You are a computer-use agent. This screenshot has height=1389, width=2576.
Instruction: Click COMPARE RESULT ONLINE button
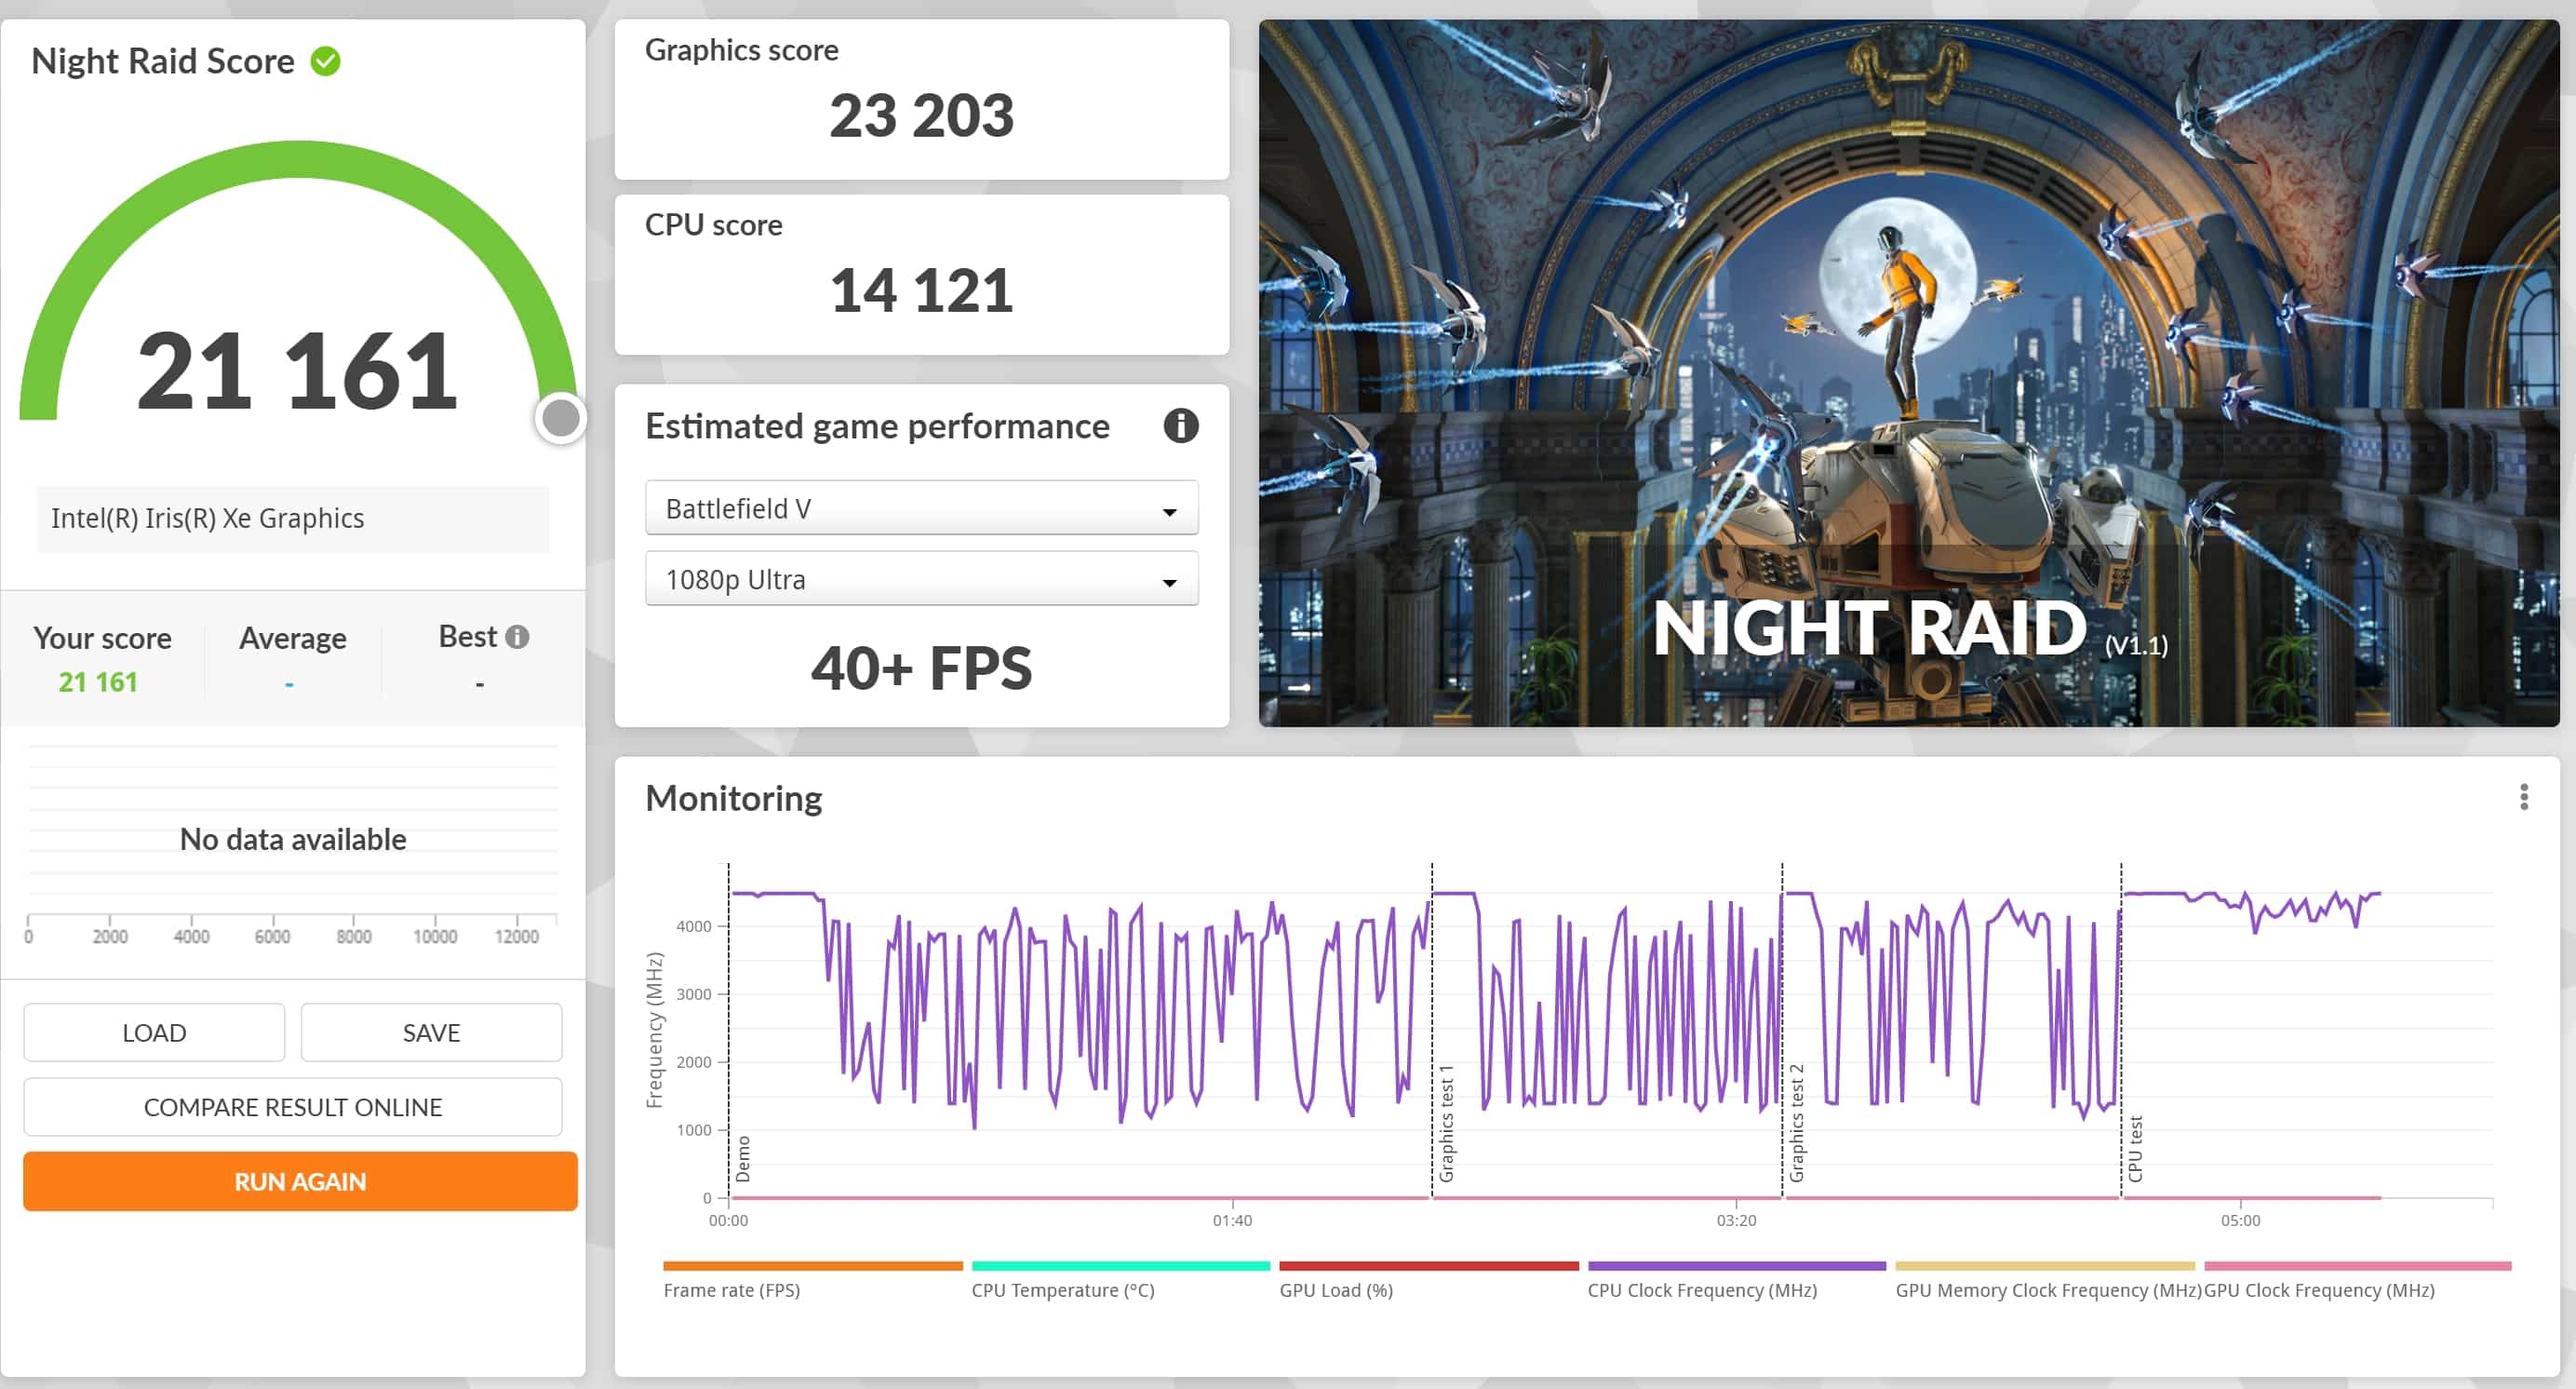point(292,1107)
